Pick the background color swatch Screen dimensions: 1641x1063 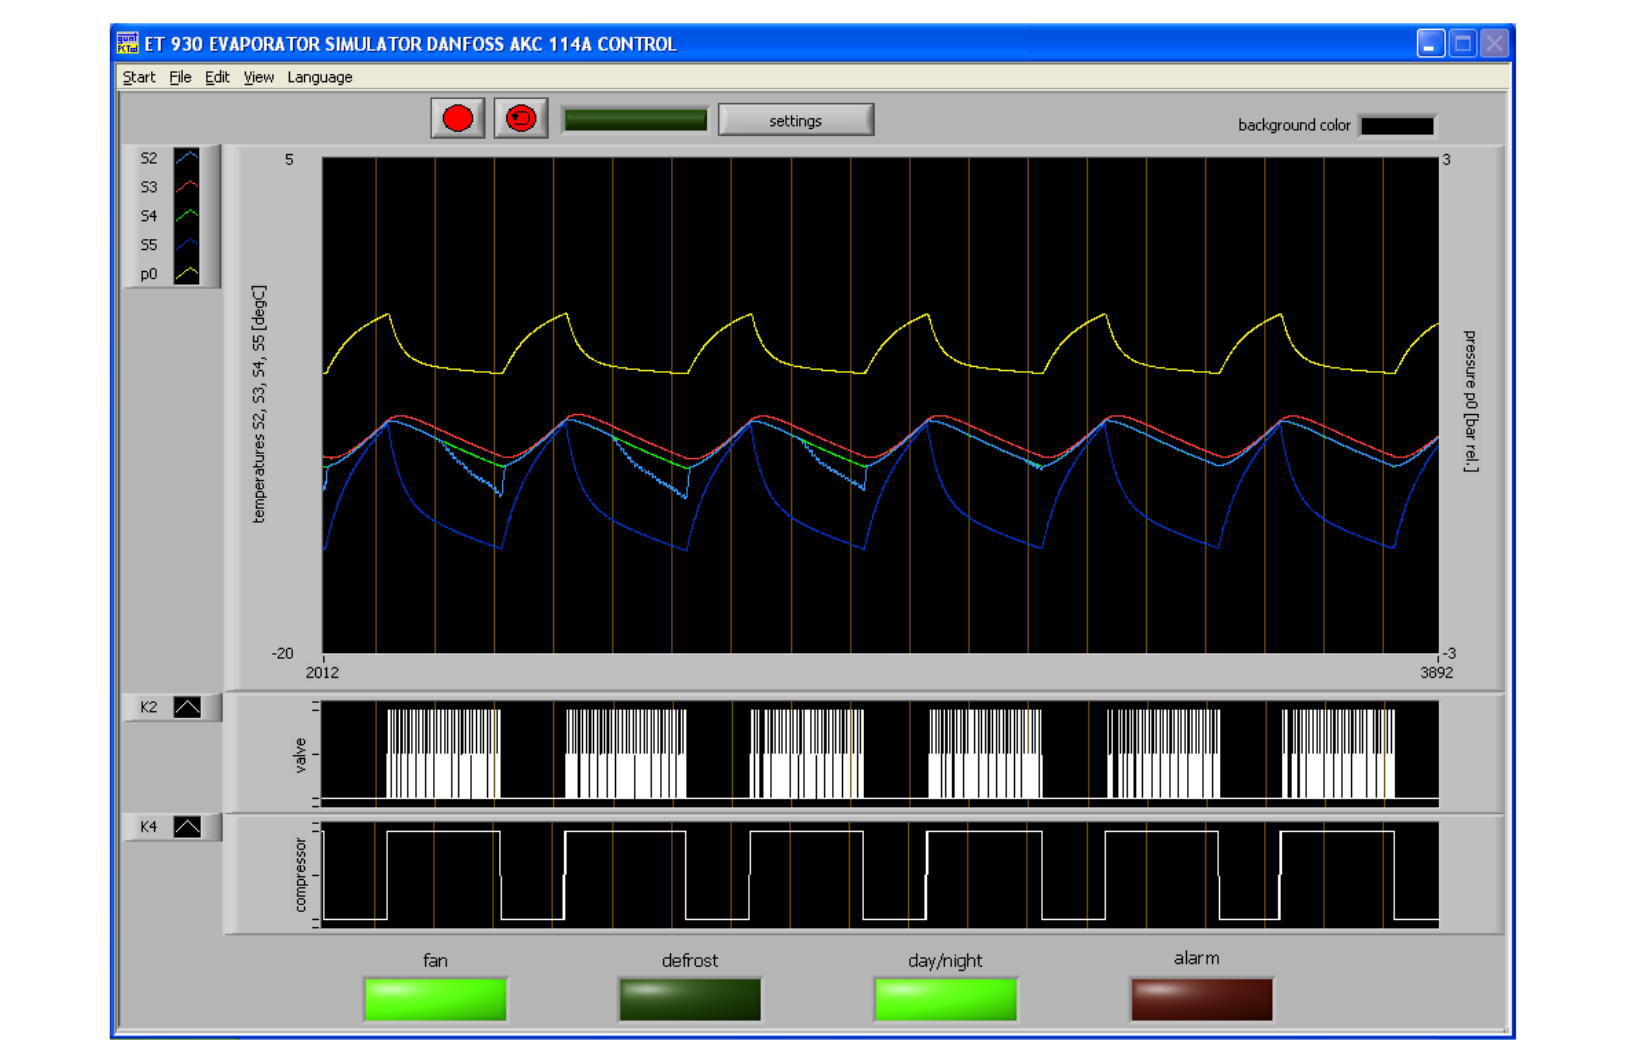click(x=1397, y=125)
